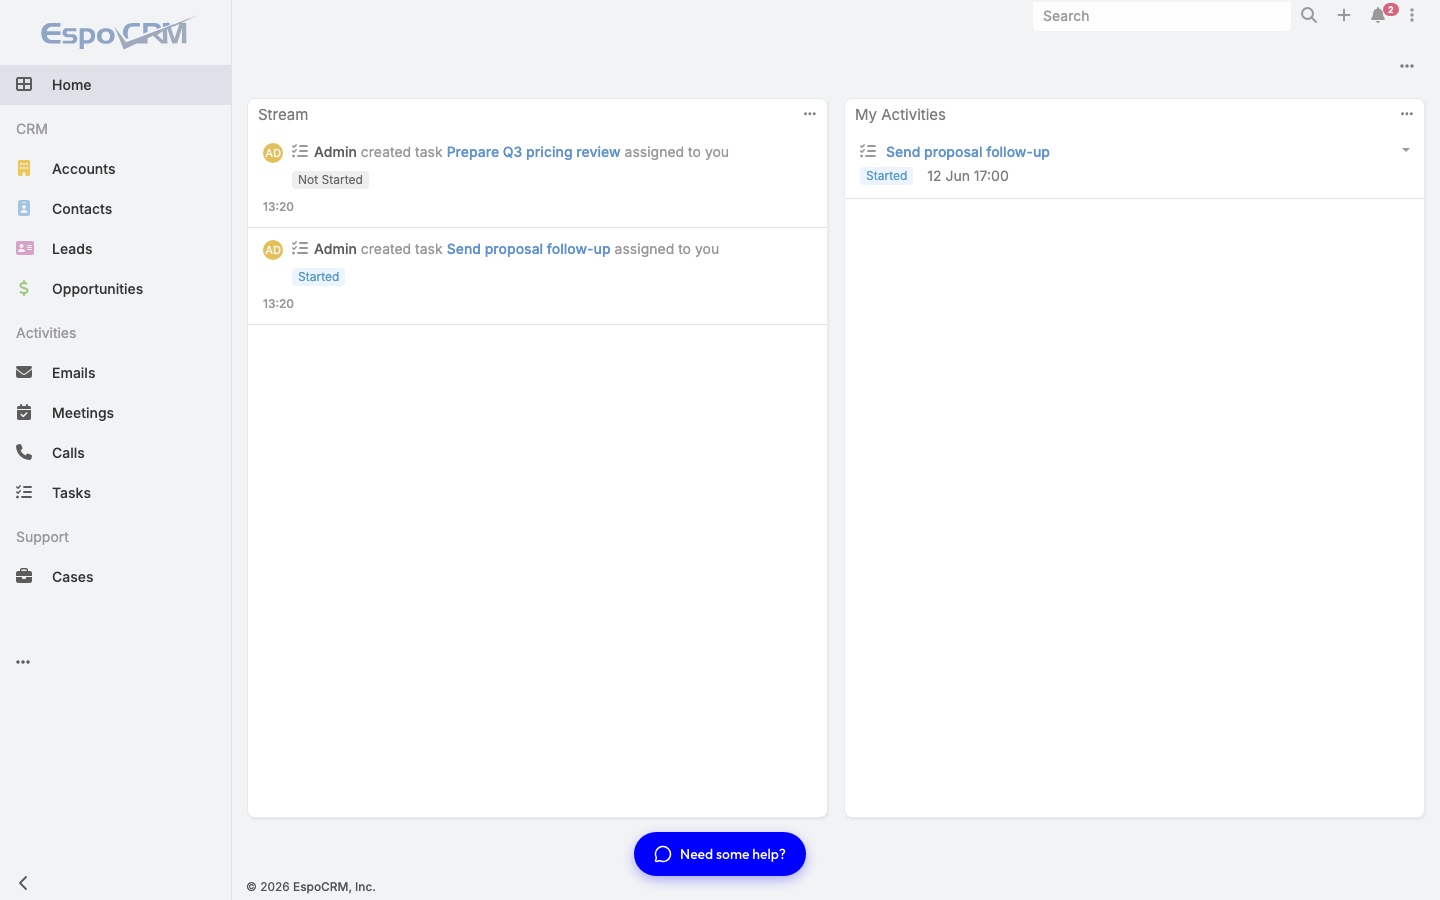This screenshot has width=1440, height=900.
Task: Open the notifications bell
Action: coord(1378,15)
